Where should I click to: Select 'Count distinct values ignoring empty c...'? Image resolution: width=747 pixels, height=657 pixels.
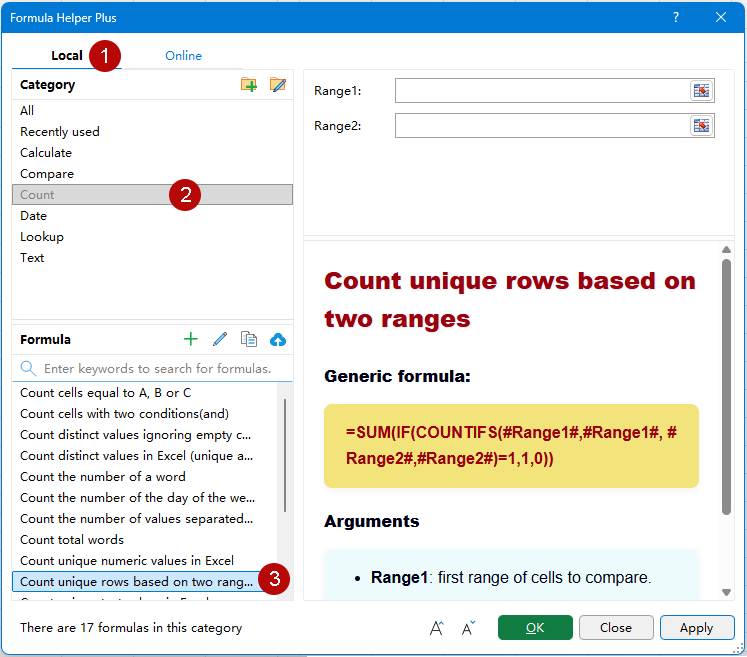(145, 435)
